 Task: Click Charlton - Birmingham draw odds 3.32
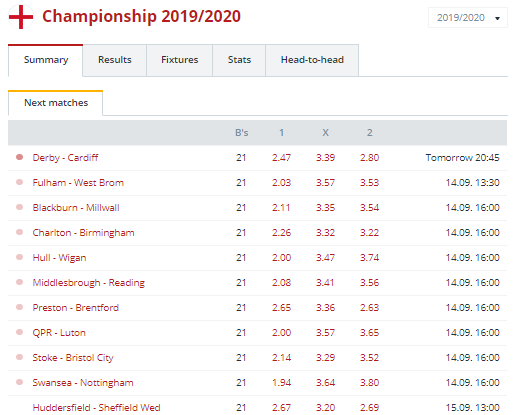[325, 233]
